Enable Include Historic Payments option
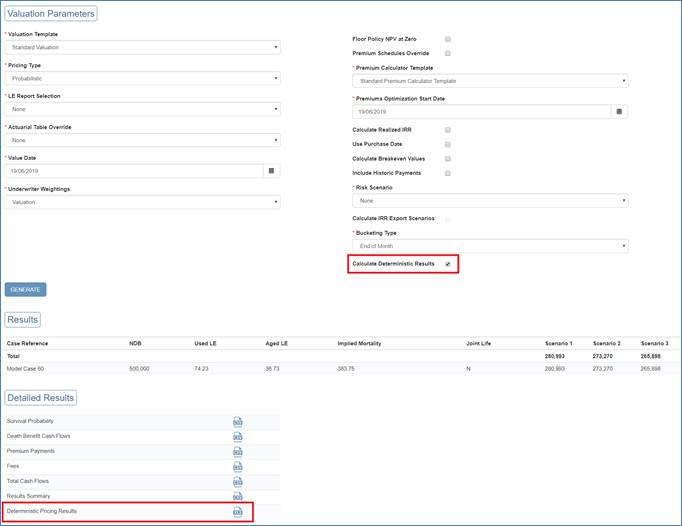Image resolution: width=682 pixels, height=526 pixels. pos(448,173)
